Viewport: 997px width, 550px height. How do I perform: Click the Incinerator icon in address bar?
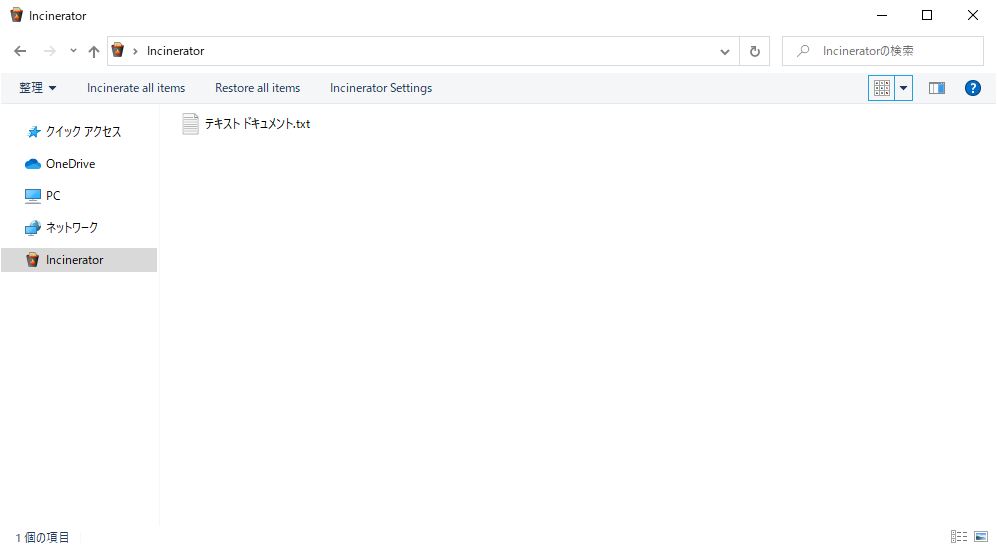(x=118, y=50)
